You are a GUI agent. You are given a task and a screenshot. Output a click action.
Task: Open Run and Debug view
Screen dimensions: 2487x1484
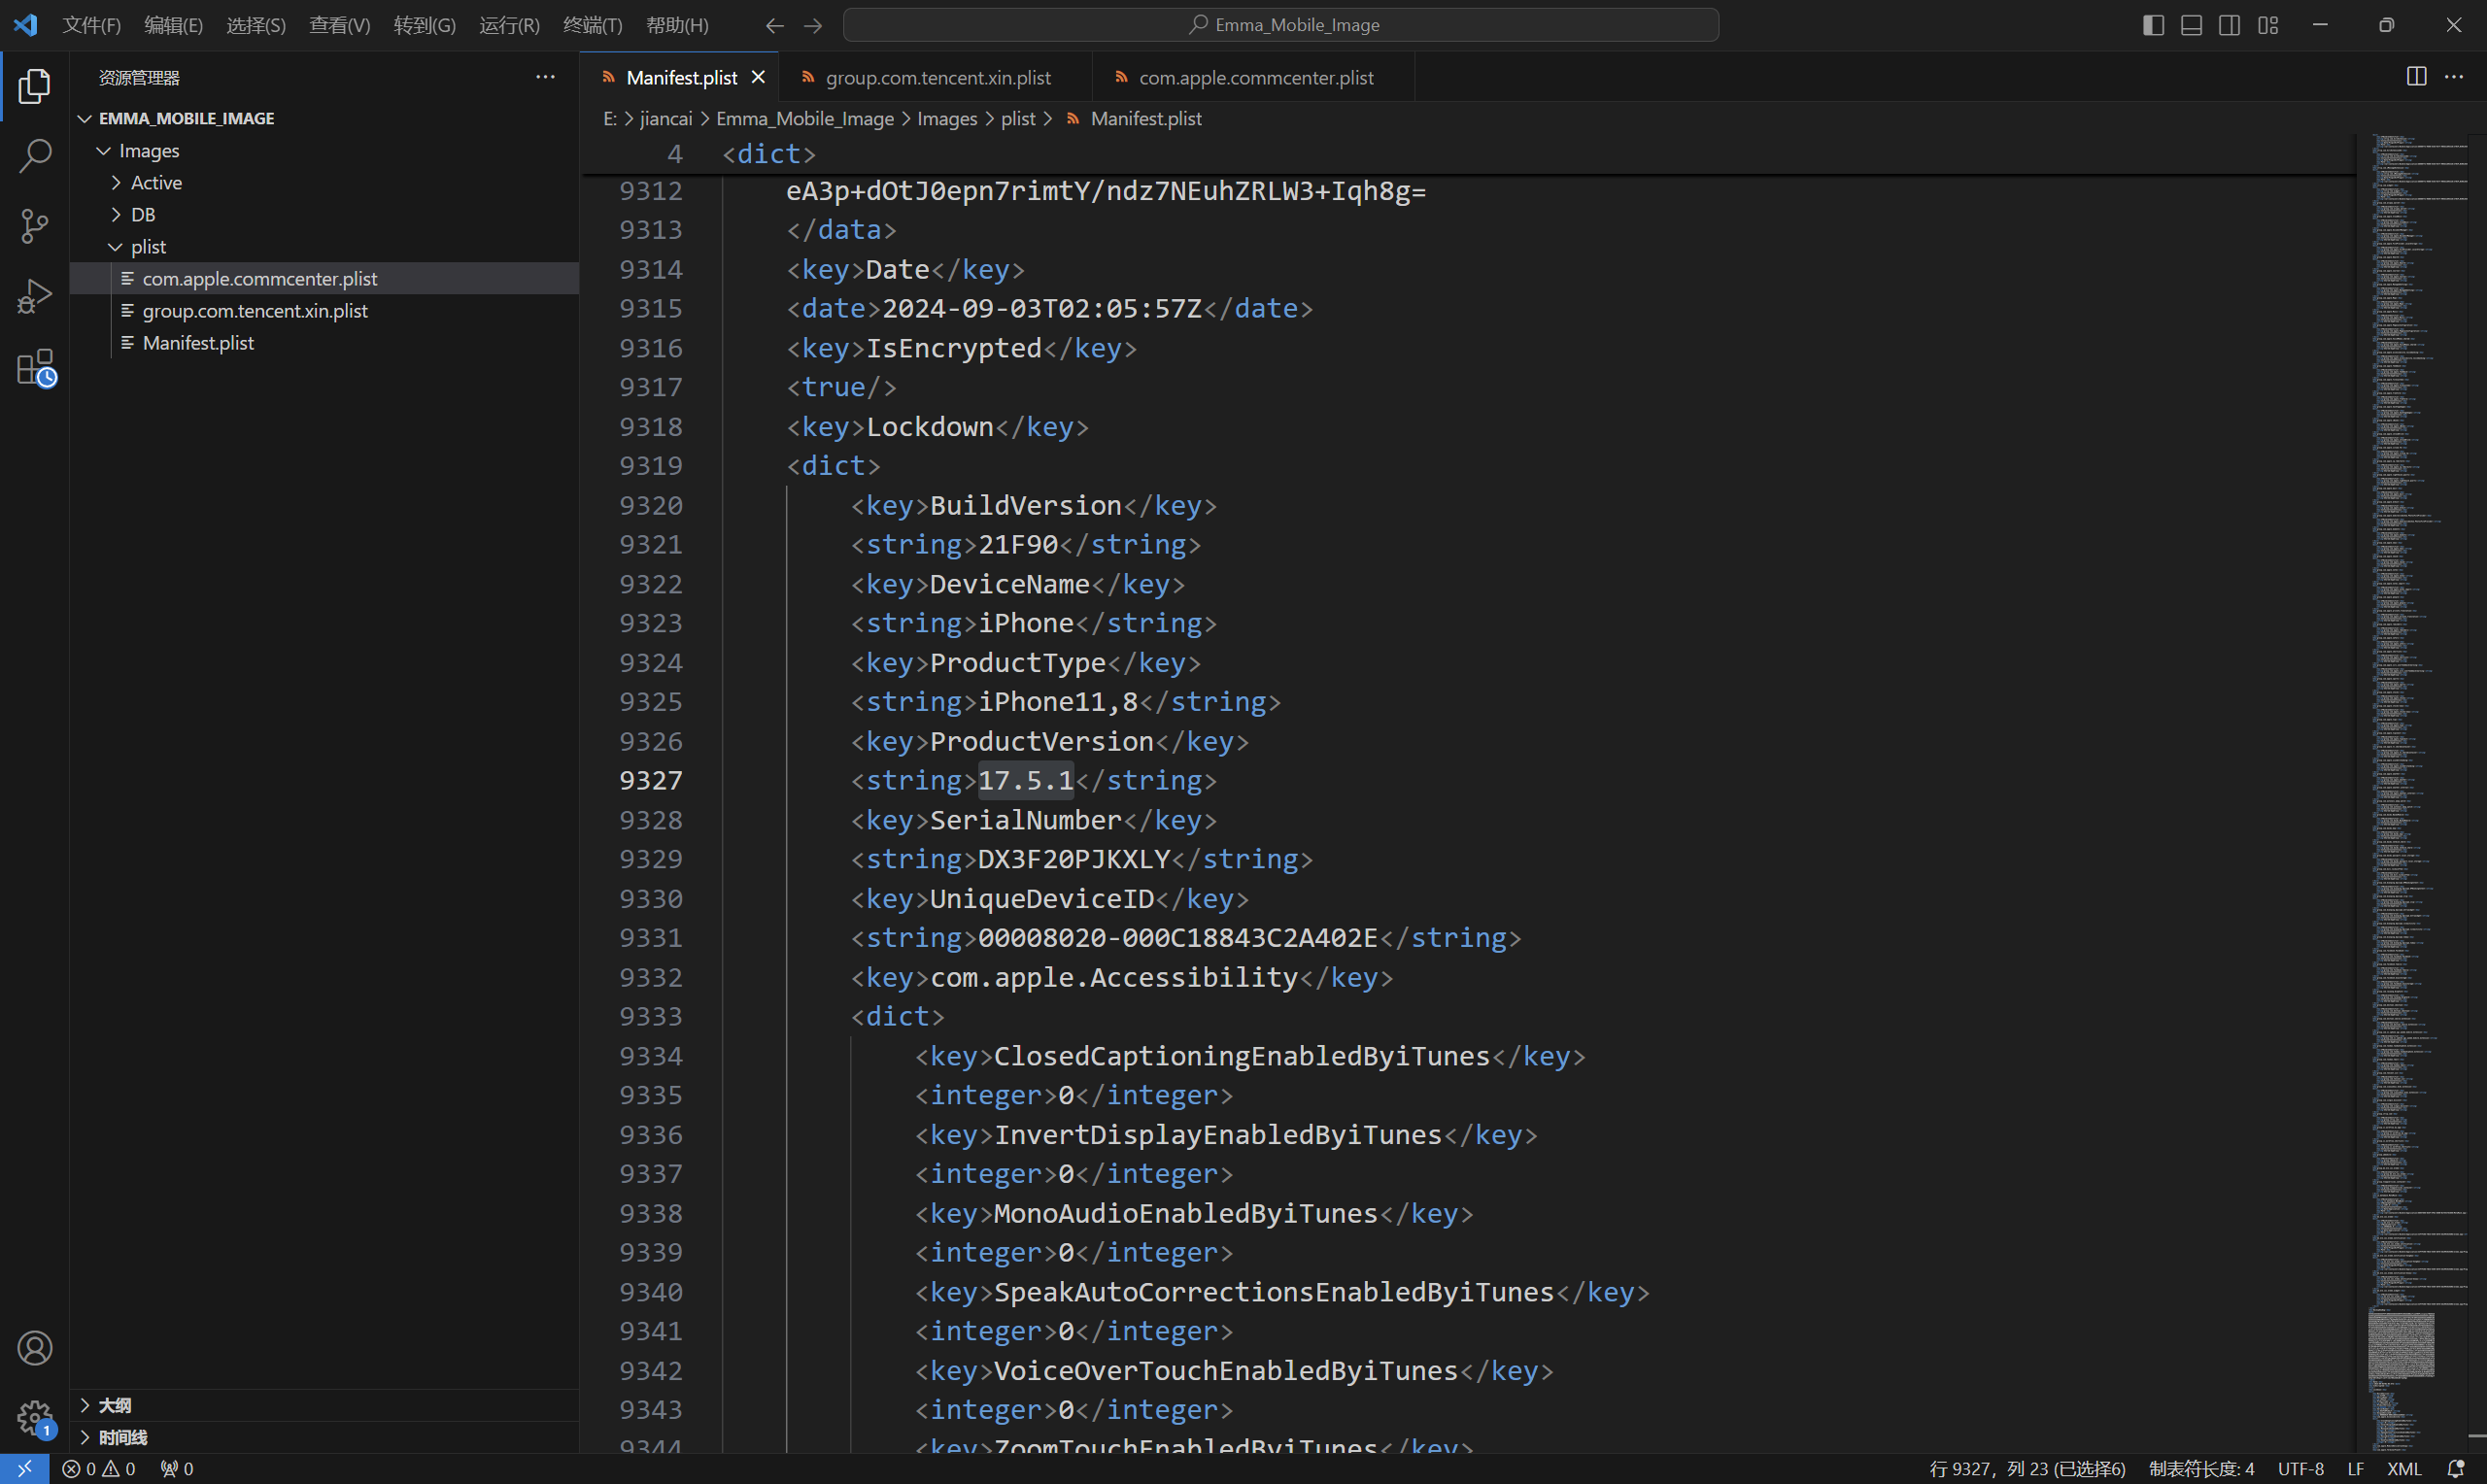pos(34,297)
